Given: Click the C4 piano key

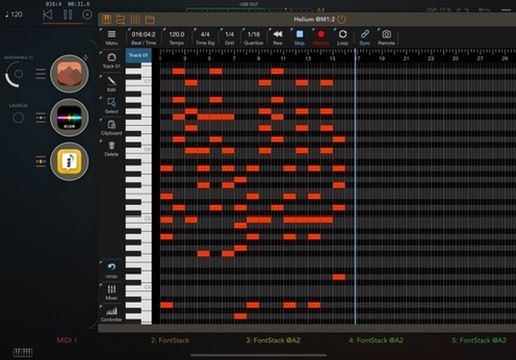Looking at the screenshot, I should tap(138, 287).
